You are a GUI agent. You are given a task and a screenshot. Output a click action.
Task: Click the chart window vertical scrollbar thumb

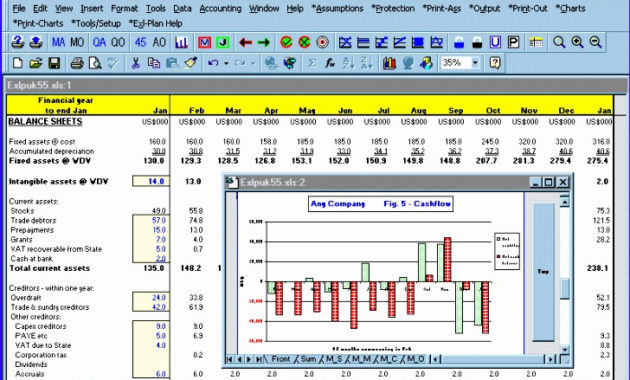pyautogui.click(x=565, y=289)
